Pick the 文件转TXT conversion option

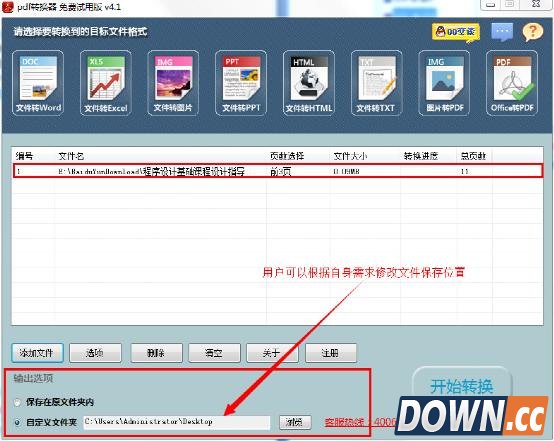click(x=376, y=83)
